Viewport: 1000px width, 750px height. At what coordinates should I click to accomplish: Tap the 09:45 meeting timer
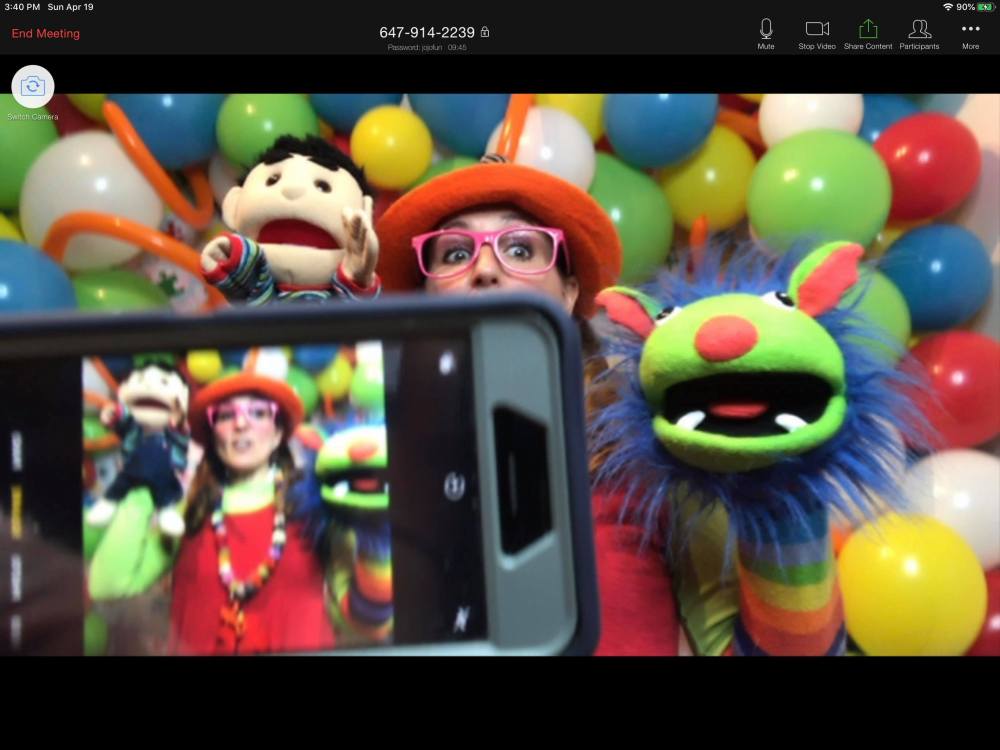point(457,47)
